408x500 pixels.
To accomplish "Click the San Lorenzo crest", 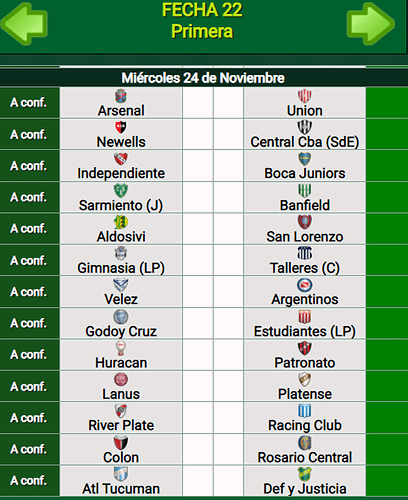I will pos(305,222).
